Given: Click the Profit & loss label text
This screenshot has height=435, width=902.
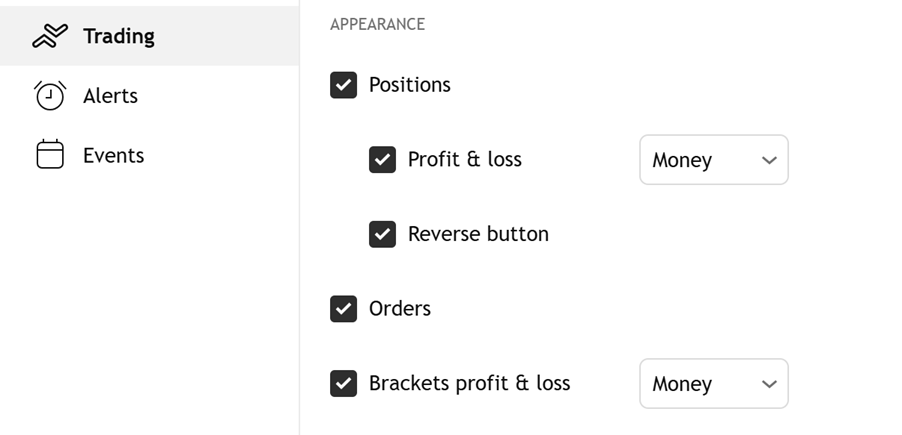Looking at the screenshot, I should click(464, 160).
